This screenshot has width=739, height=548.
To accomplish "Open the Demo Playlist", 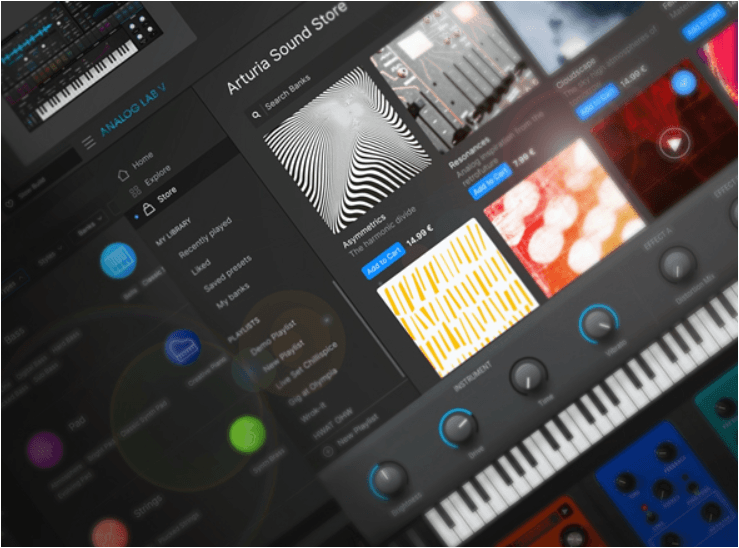I will click(x=273, y=337).
